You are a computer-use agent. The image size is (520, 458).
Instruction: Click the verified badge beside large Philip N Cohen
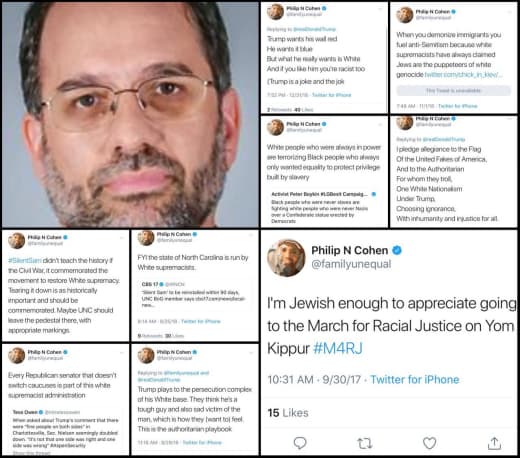(397, 250)
